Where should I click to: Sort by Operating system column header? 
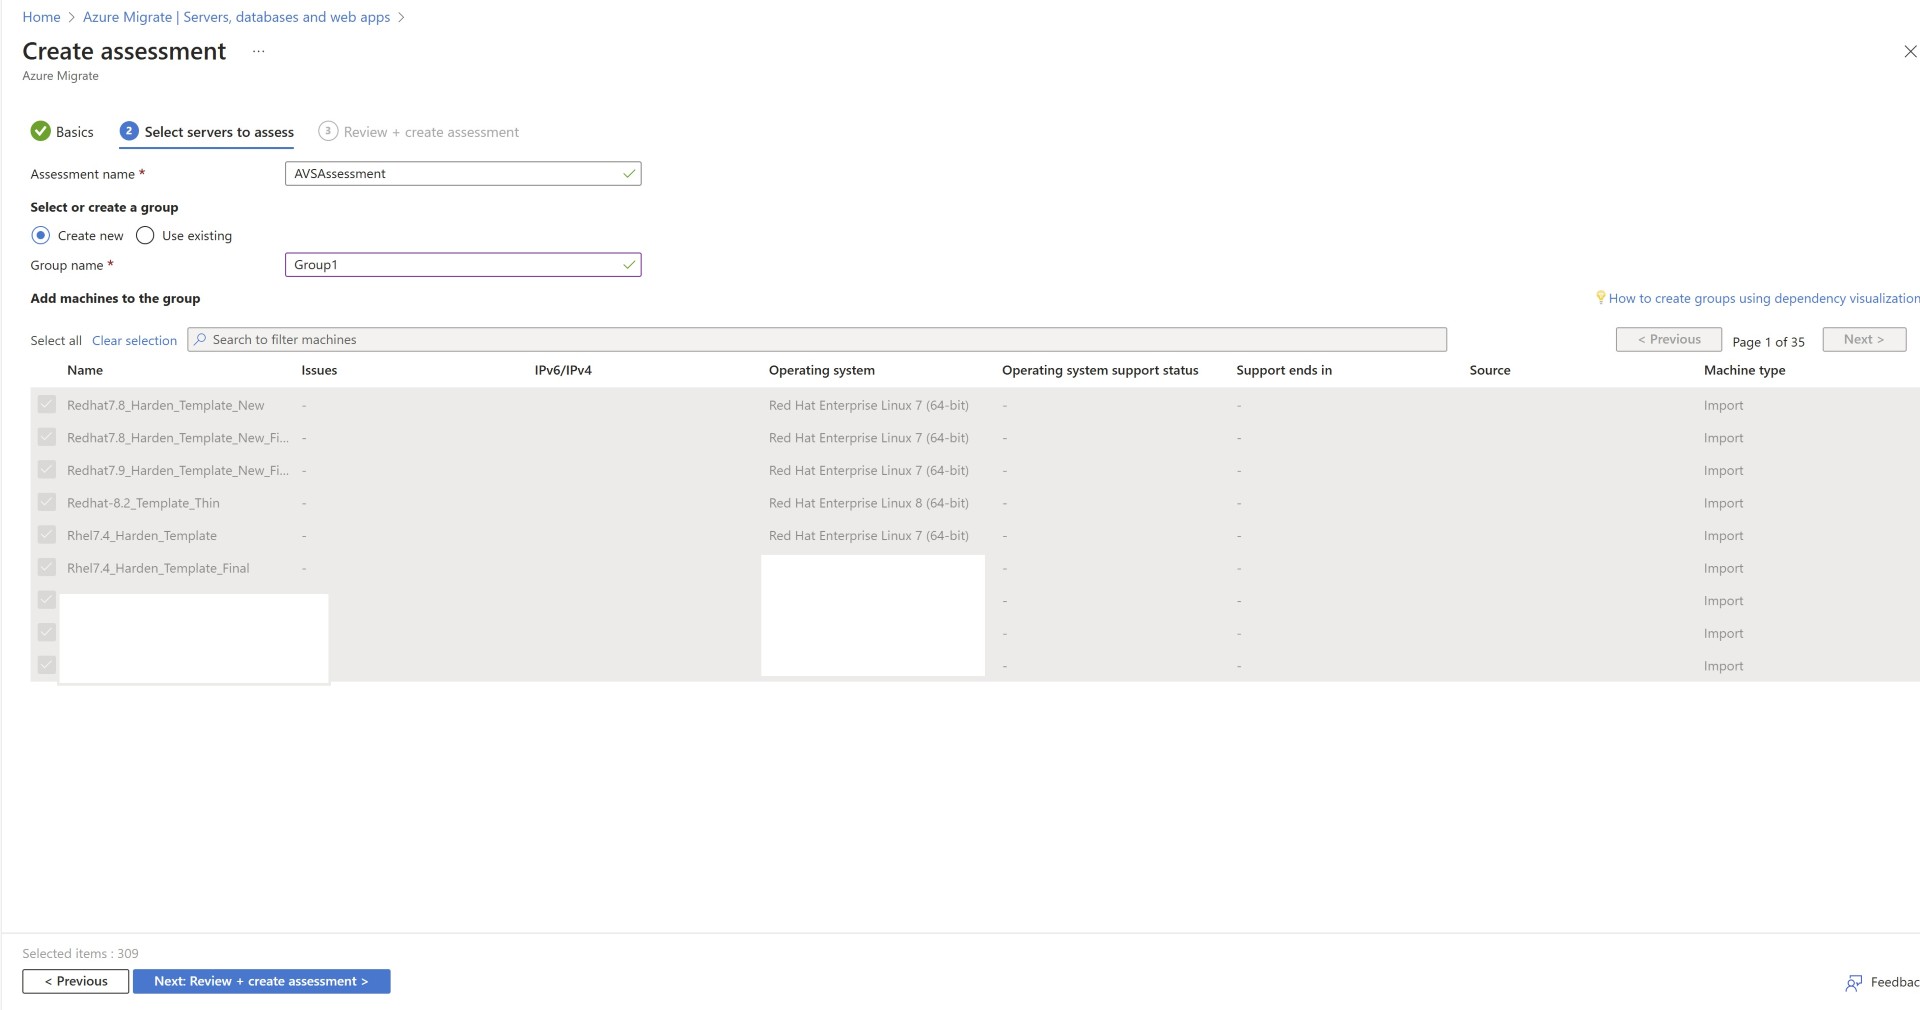pos(822,370)
